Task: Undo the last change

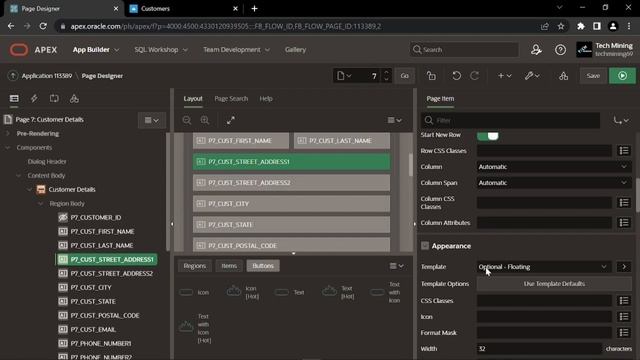Action: pyautogui.click(x=456, y=76)
